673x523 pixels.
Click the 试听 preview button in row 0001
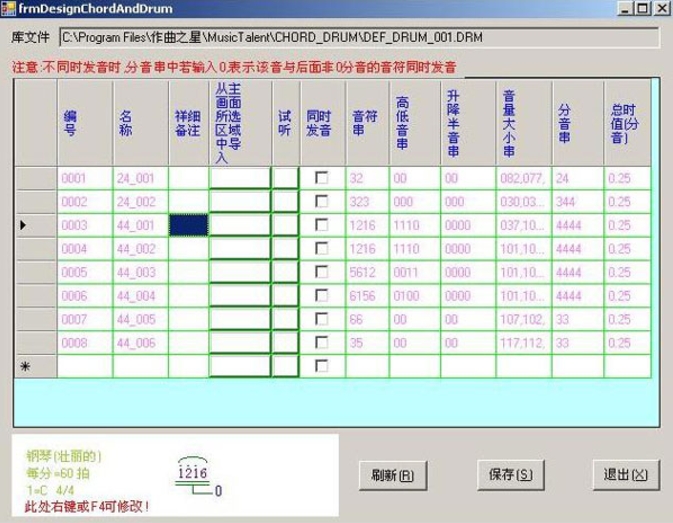285,178
